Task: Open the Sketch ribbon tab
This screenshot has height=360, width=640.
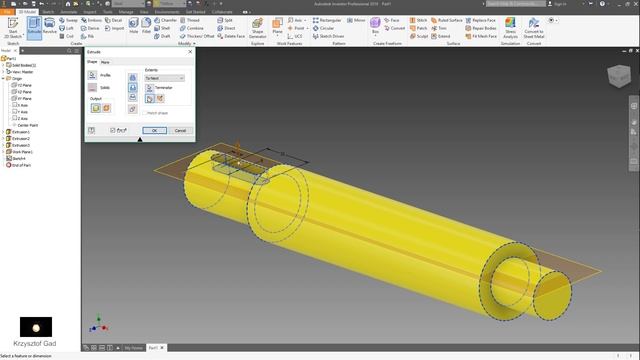Action: pyautogui.click(x=48, y=12)
